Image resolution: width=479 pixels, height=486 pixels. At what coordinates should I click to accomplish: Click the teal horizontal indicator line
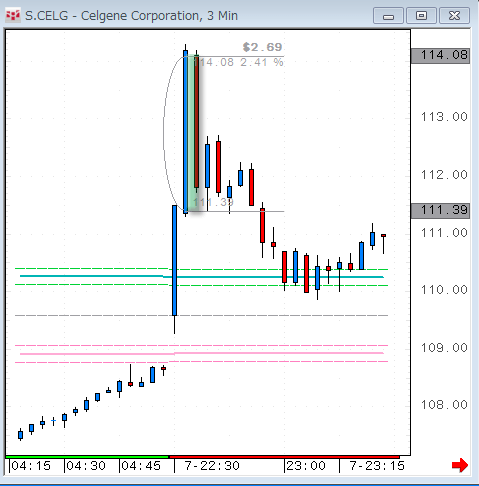pos(202,277)
